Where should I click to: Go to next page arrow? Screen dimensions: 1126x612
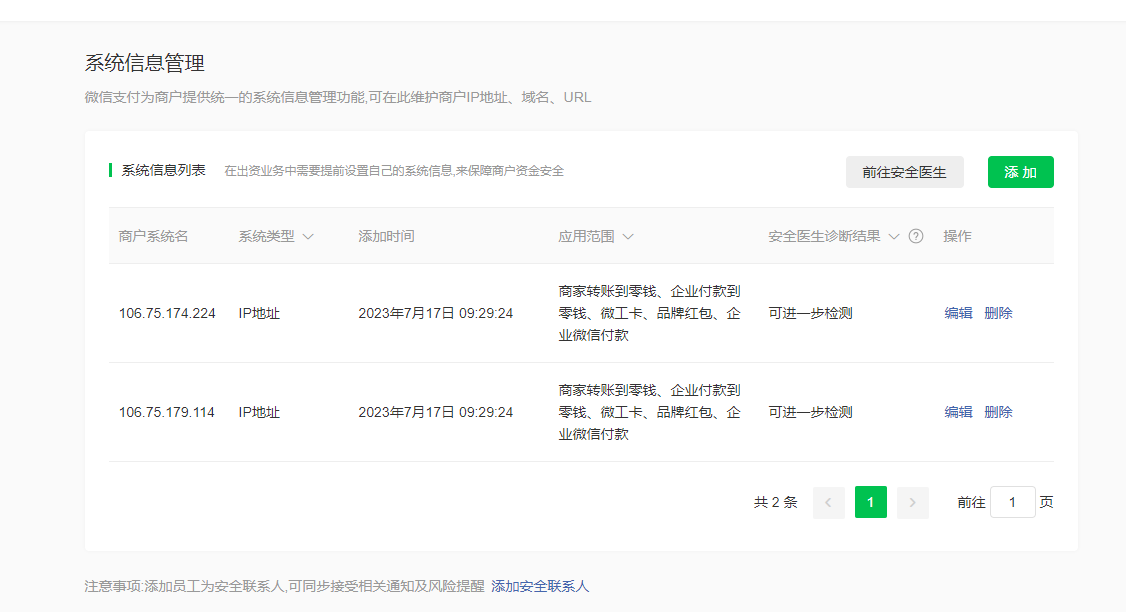pyautogui.click(x=912, y=503)
